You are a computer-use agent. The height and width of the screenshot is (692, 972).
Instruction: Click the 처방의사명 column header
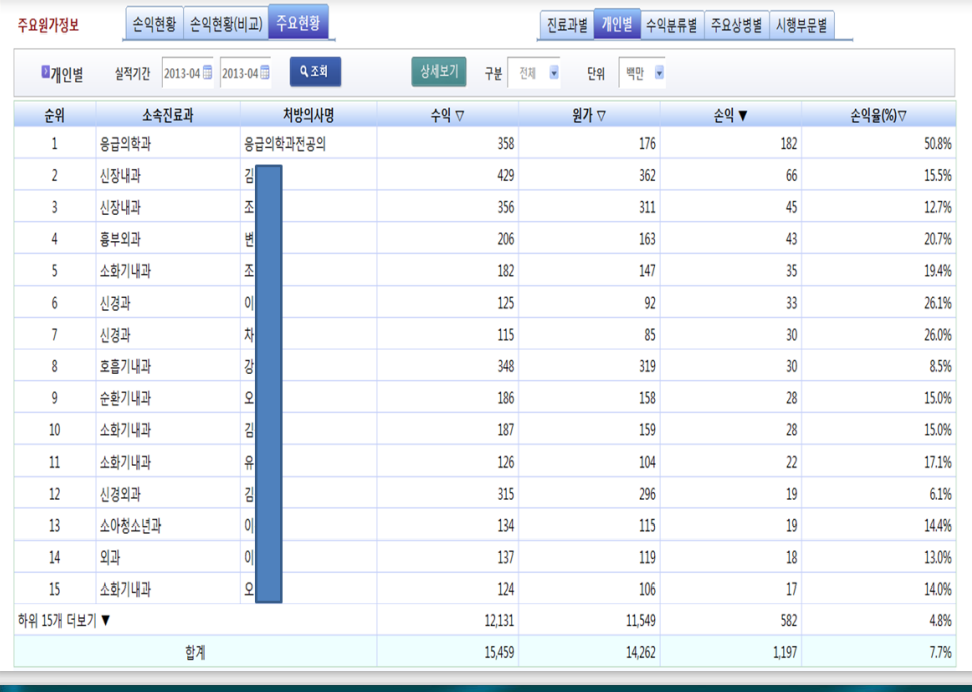[308, 115]
